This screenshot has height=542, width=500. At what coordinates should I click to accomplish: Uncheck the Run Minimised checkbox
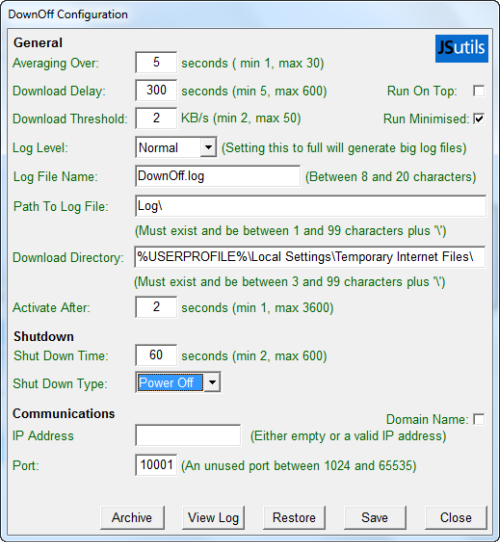(x=479, y=119)
